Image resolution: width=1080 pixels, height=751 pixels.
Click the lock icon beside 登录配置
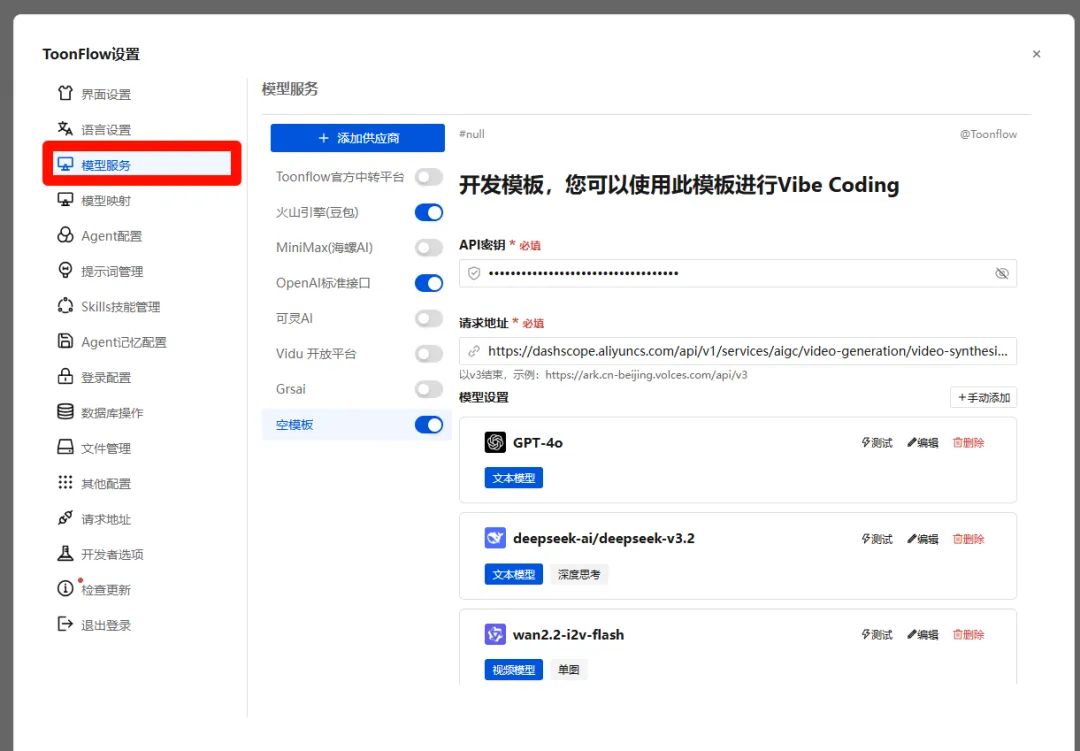tap(65, 376)
